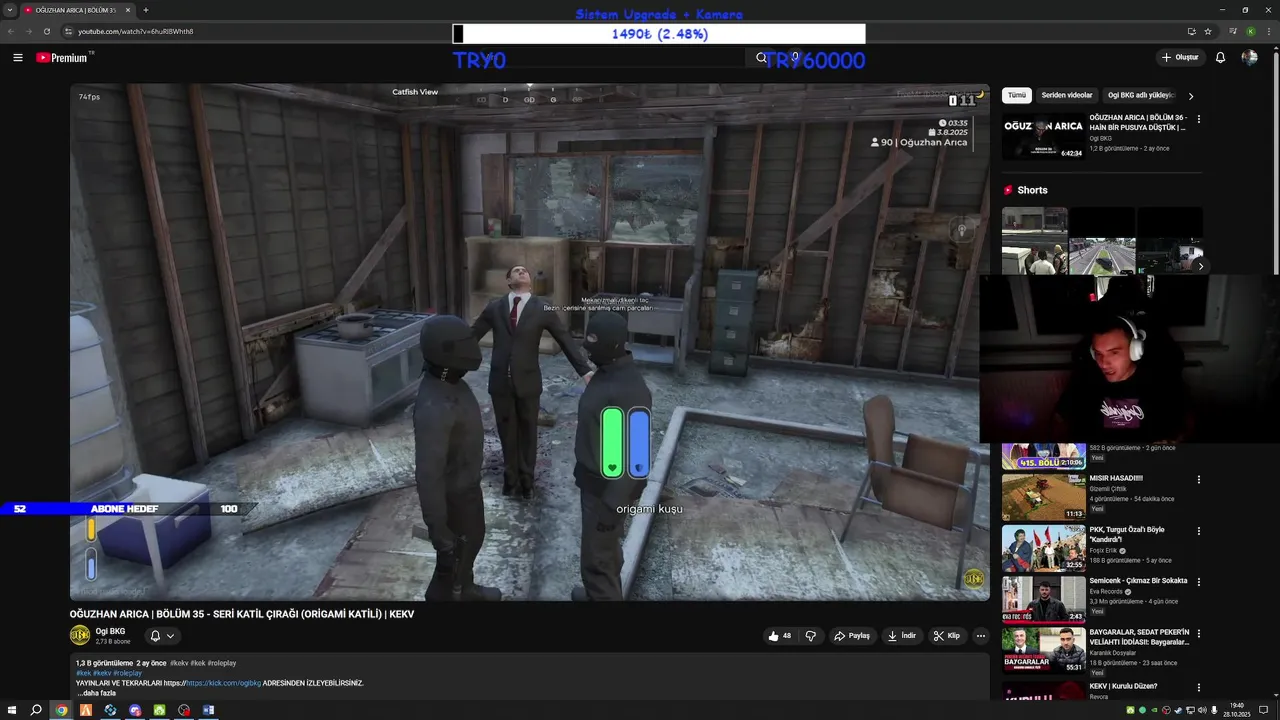Open the YouTube account avatar menu
The width and height of the screenshot is (1280, 720).
(1249, 58)
